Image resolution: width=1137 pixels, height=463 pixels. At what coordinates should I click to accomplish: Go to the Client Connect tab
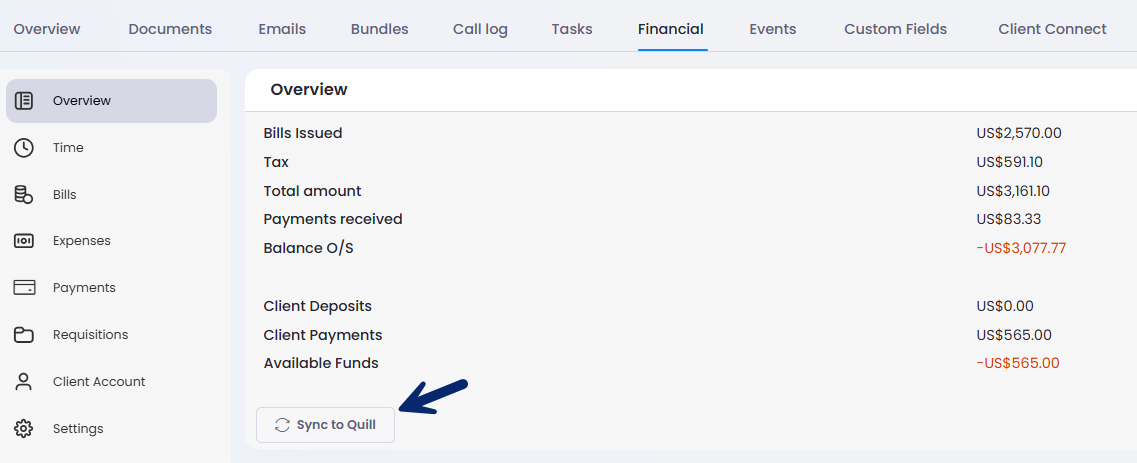pos(1052,30)
